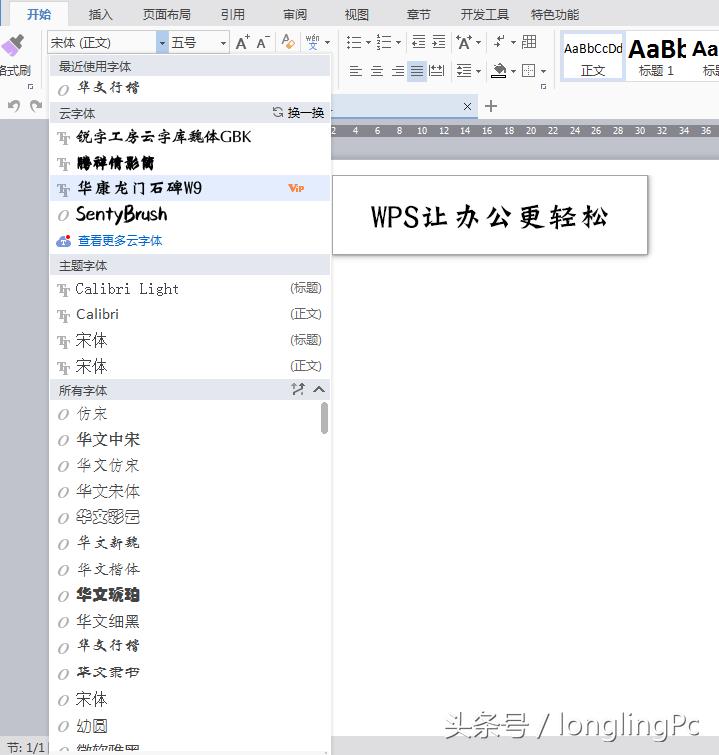Choose Calibri Light theme font
Viewport: 719px width, 755px height.
190,289
